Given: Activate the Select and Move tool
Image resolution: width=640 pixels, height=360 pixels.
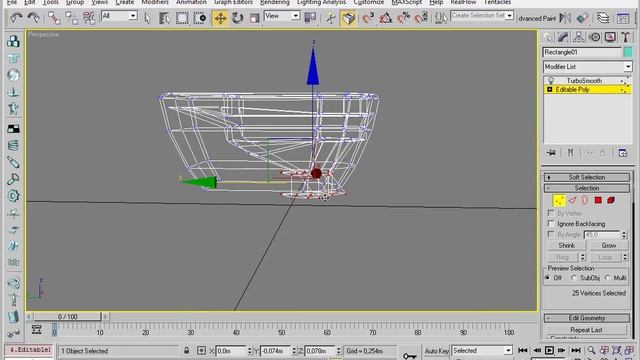Looking at the screenshot, I should pos(220,18).
